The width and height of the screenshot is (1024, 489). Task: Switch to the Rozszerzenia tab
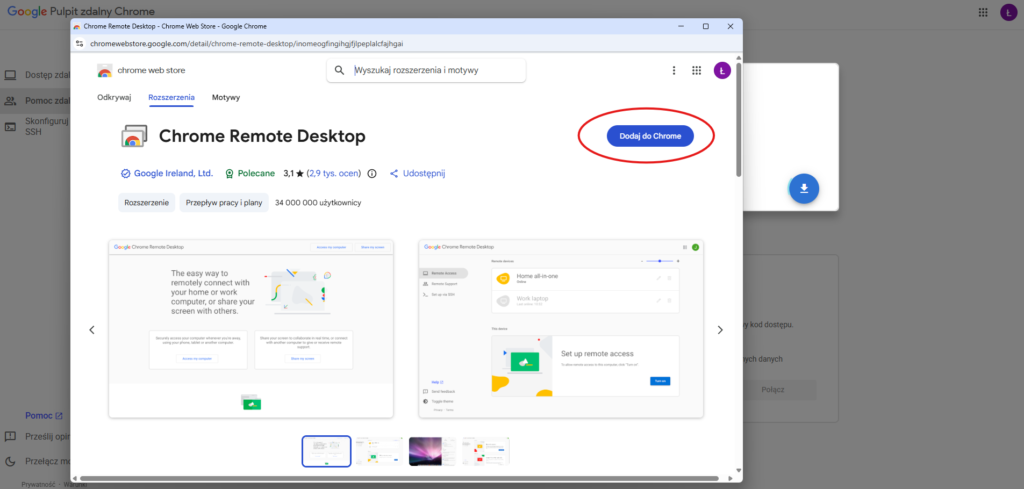coord(171,97)
